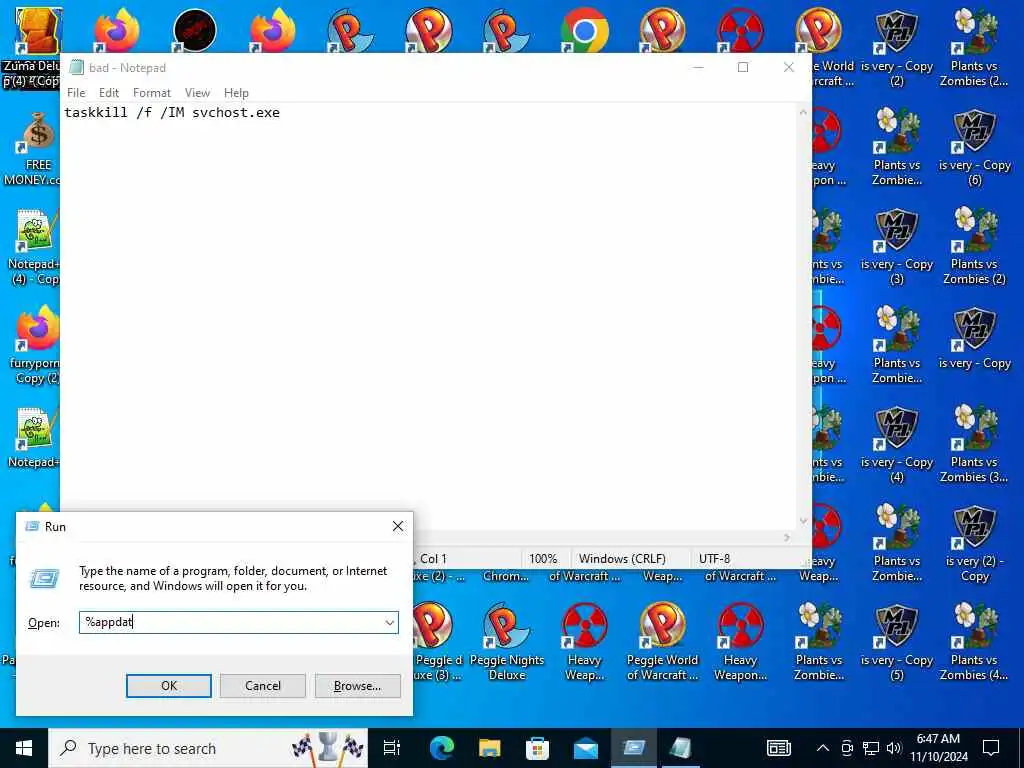Click the '100%' zoom status text
The width and height of the screenshot is (1024, 768).
[543, 559]
